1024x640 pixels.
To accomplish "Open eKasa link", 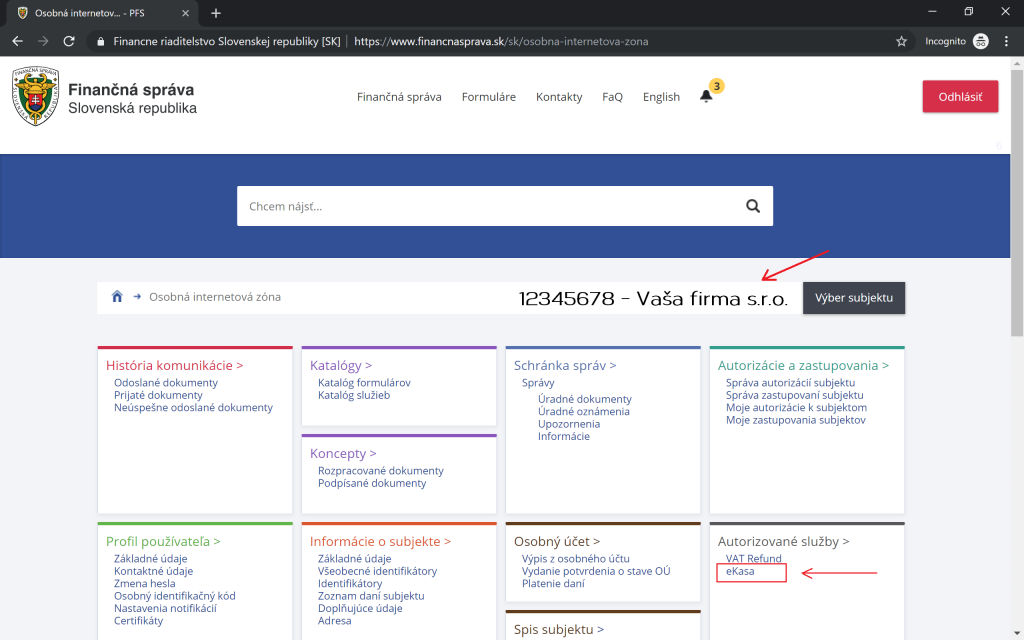I will point(740,571).
